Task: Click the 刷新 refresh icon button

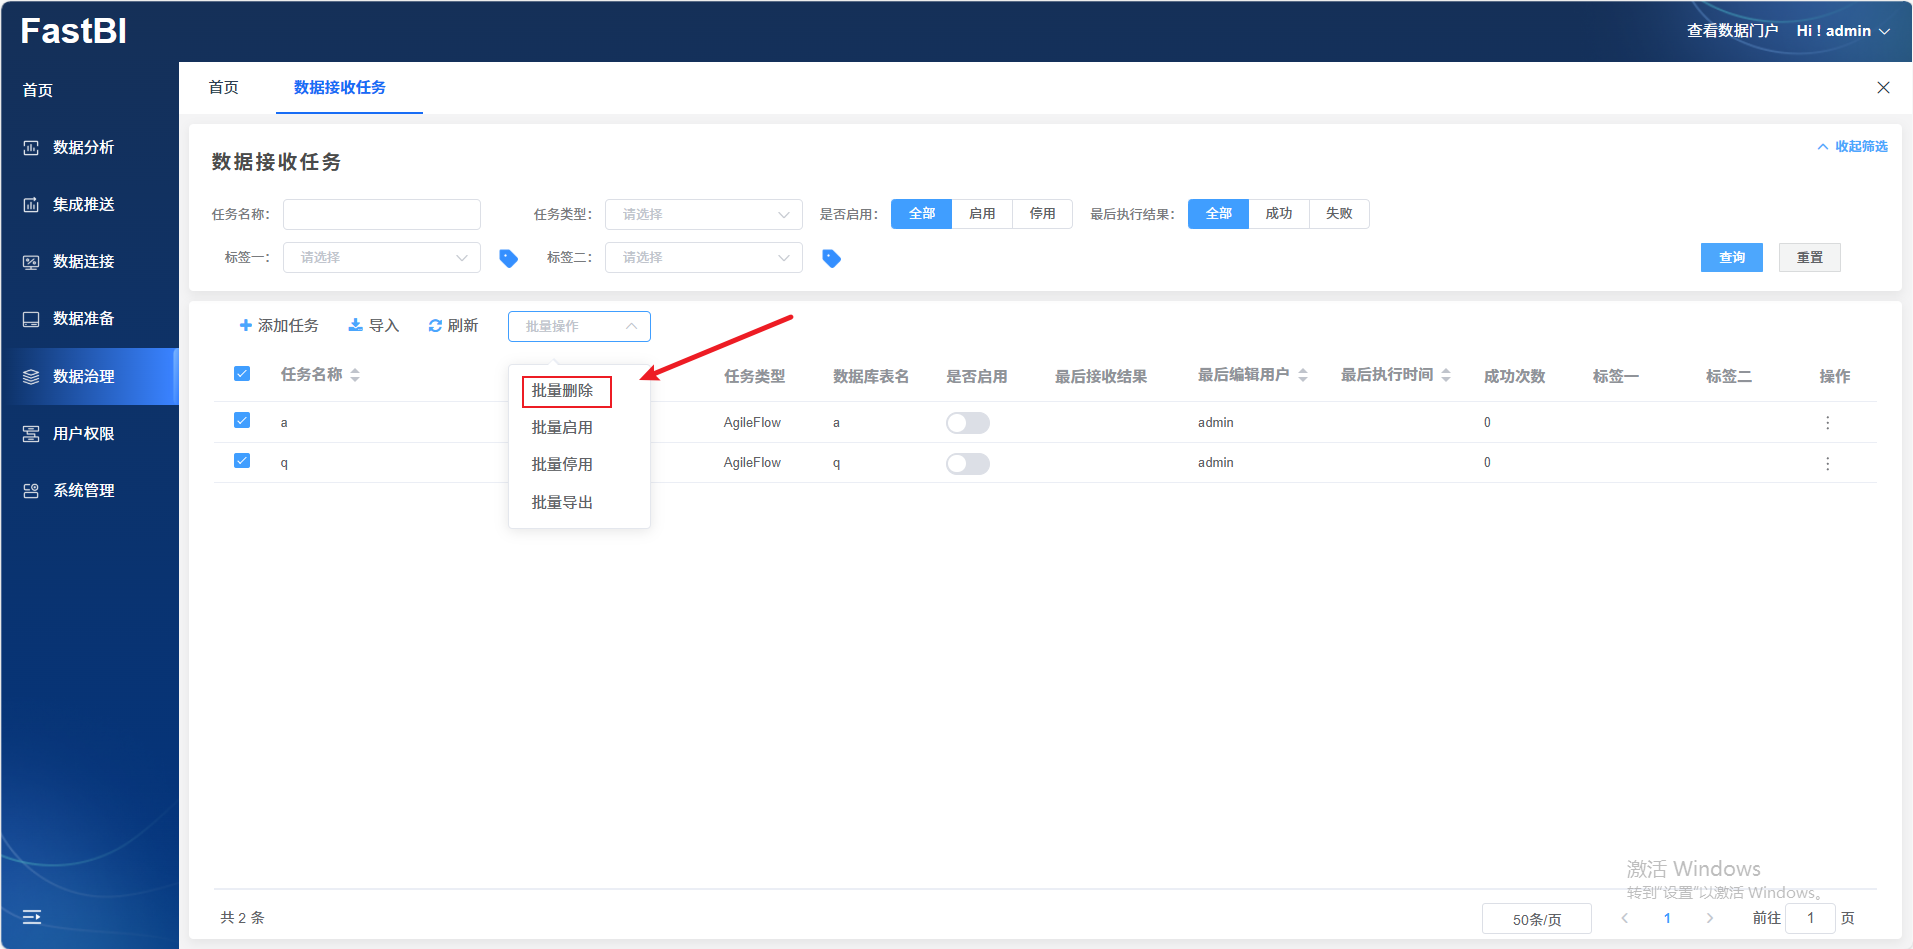Action: click(453, 326)
